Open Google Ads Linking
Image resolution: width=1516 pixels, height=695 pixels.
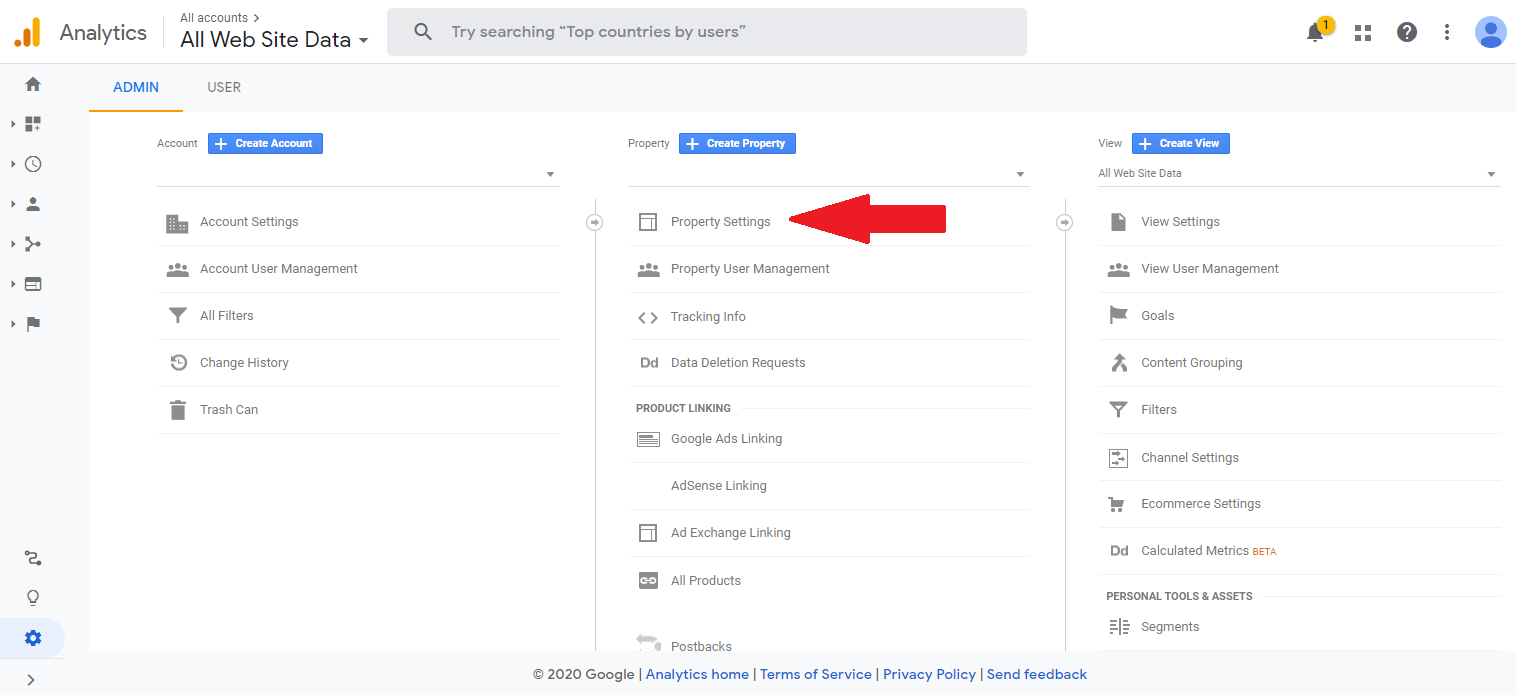click(727, 439)
